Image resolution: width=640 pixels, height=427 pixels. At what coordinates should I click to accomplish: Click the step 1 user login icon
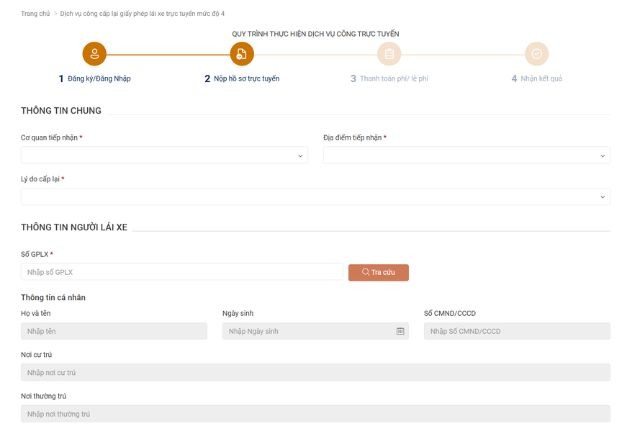(x=94, y=54)
